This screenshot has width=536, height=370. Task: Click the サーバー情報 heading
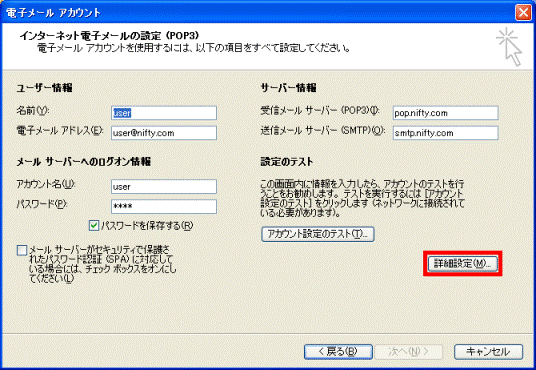[288, 88]
